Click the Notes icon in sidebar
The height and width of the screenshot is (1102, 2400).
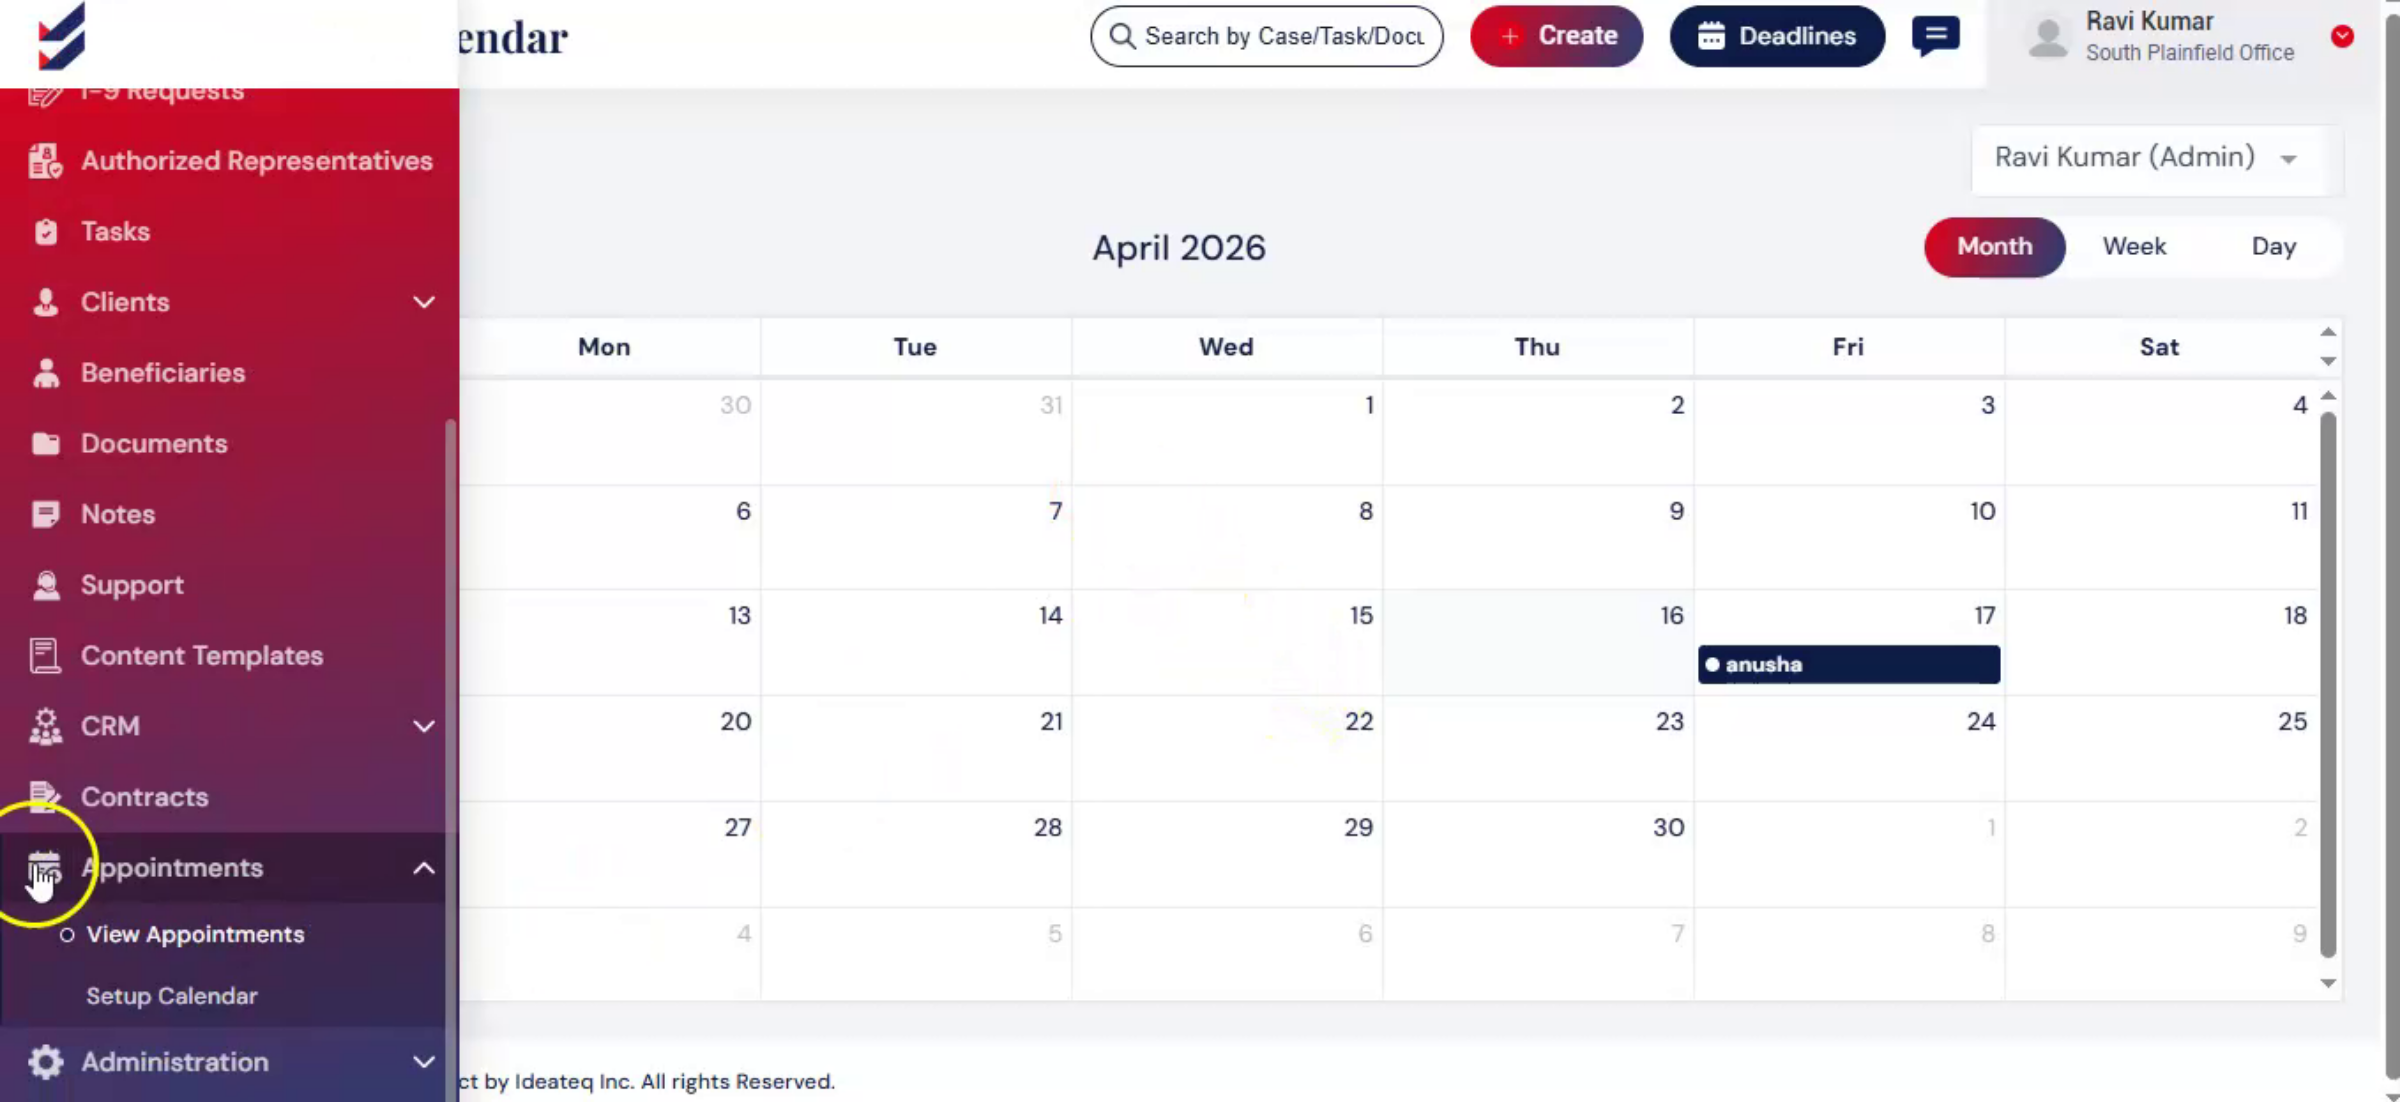click(45, 514)
